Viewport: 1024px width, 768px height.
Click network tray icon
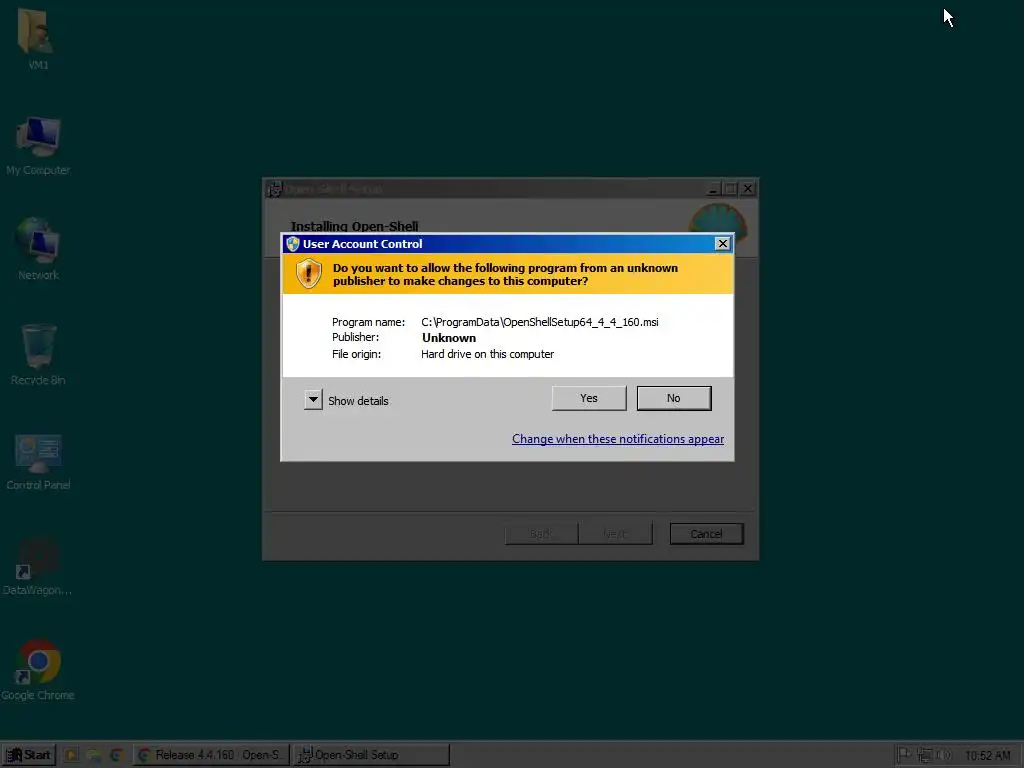[x=924, y=755]
